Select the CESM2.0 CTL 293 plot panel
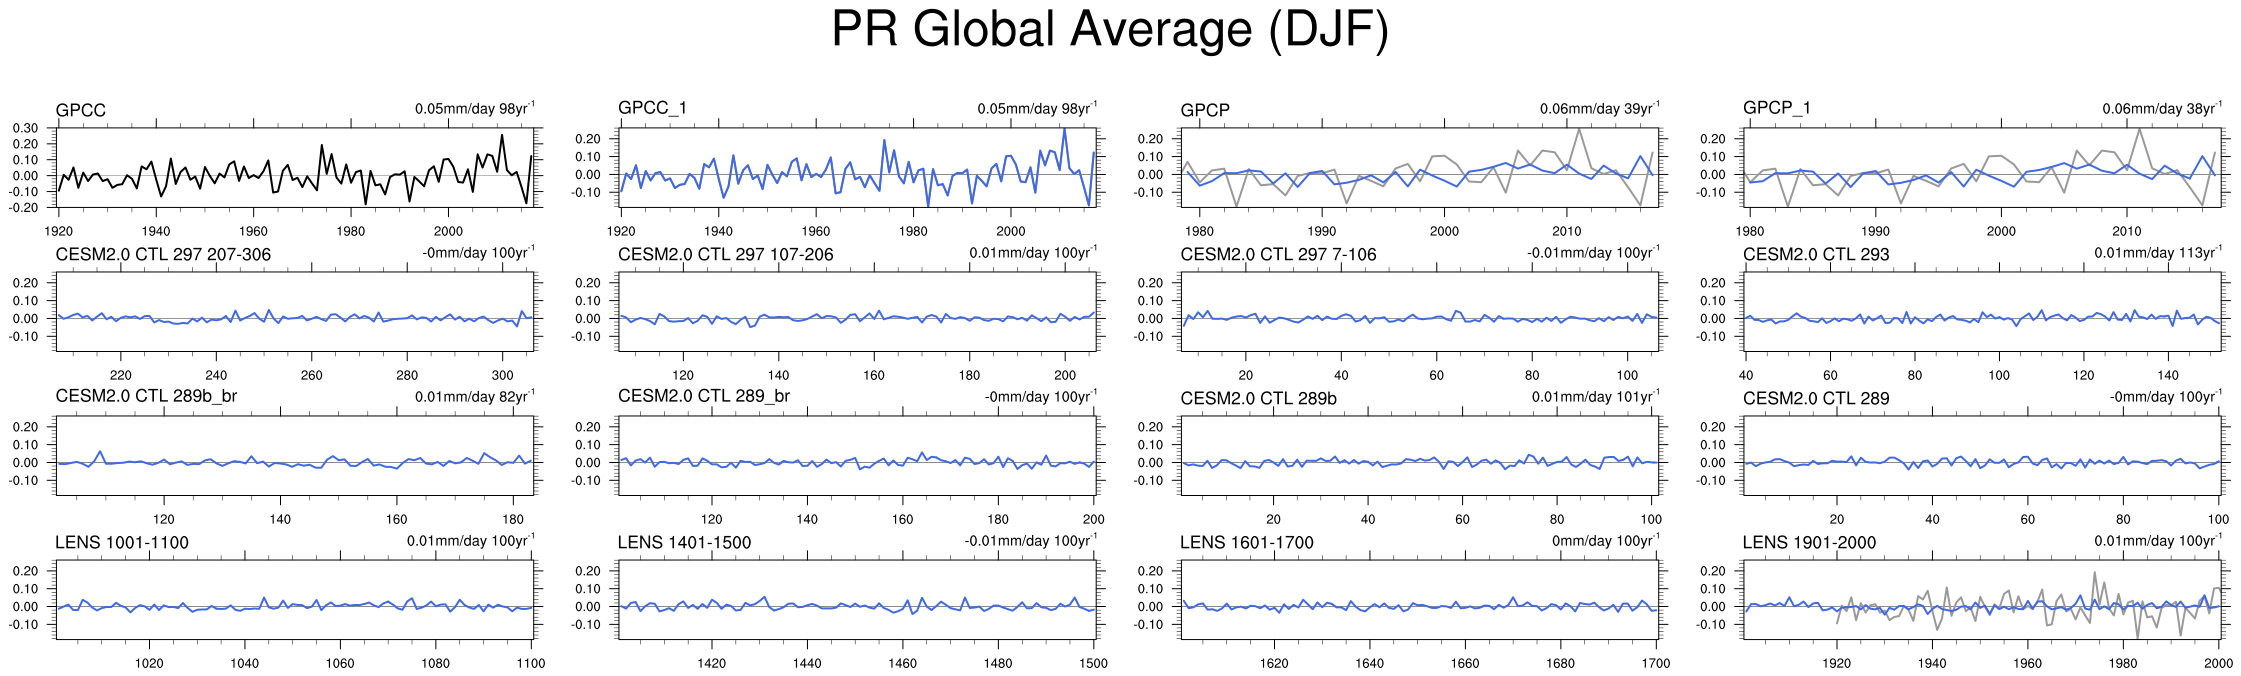Screen dimensions: 2241x676 tap(1982, 311)
